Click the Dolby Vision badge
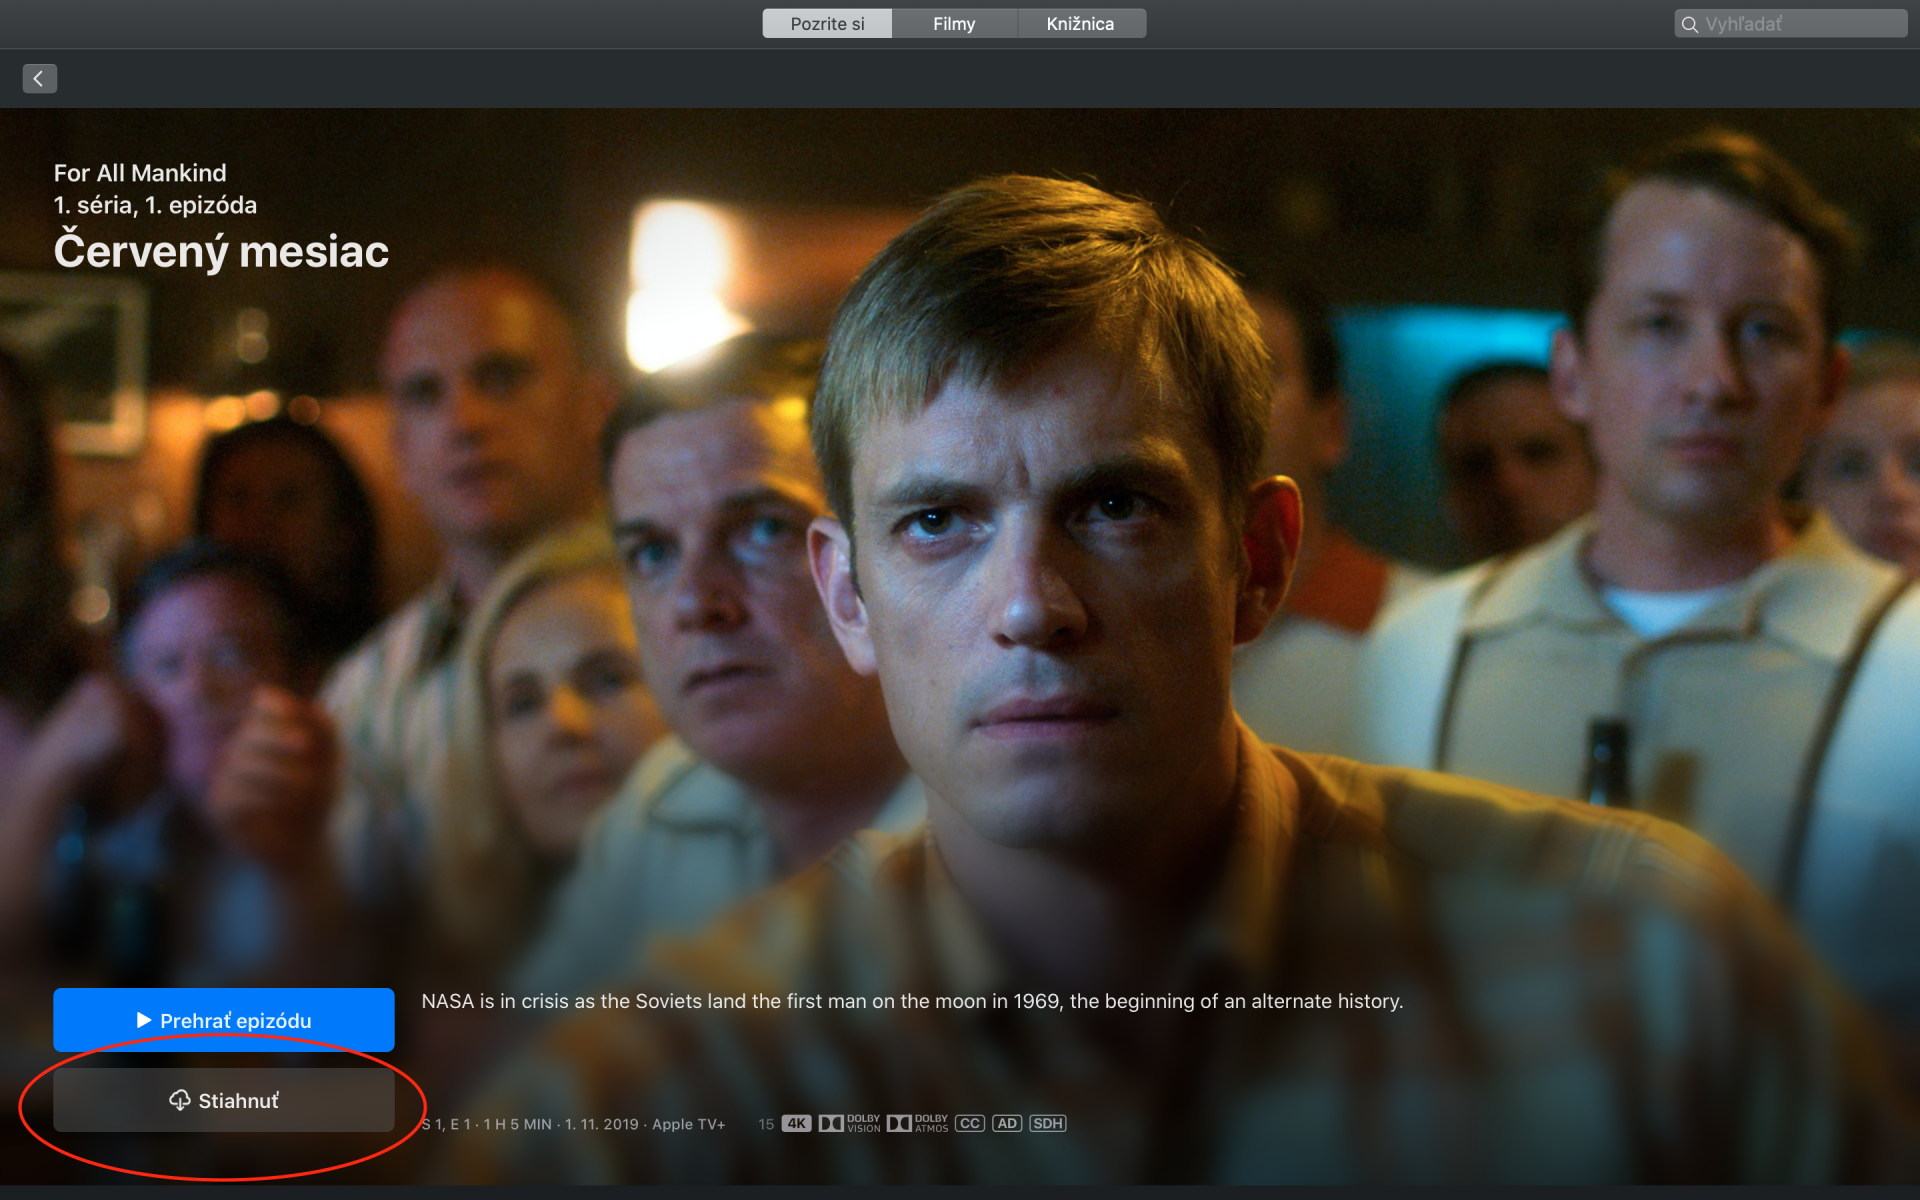 point(850,1123)
